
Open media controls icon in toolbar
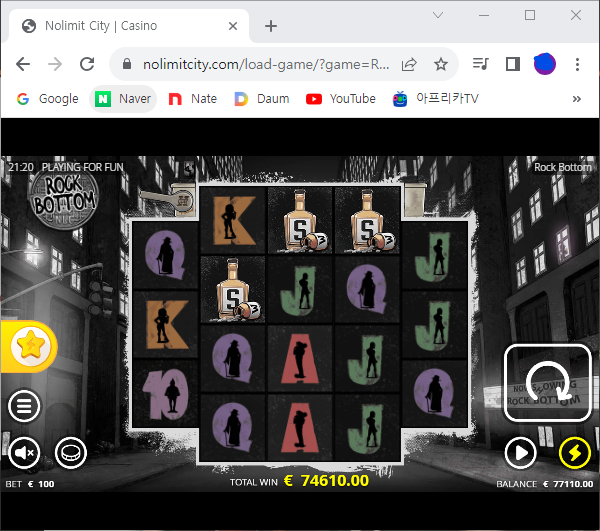[x=481, y=64]
